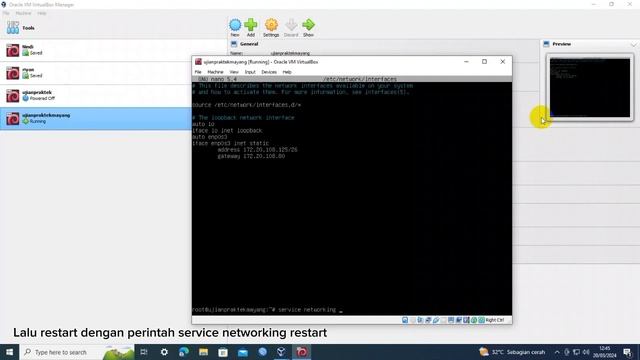Image resolution: width=640 pixels, height=360 pixels.
Task: Open Task View on the taskbar
Action: (x=144, y=352)
